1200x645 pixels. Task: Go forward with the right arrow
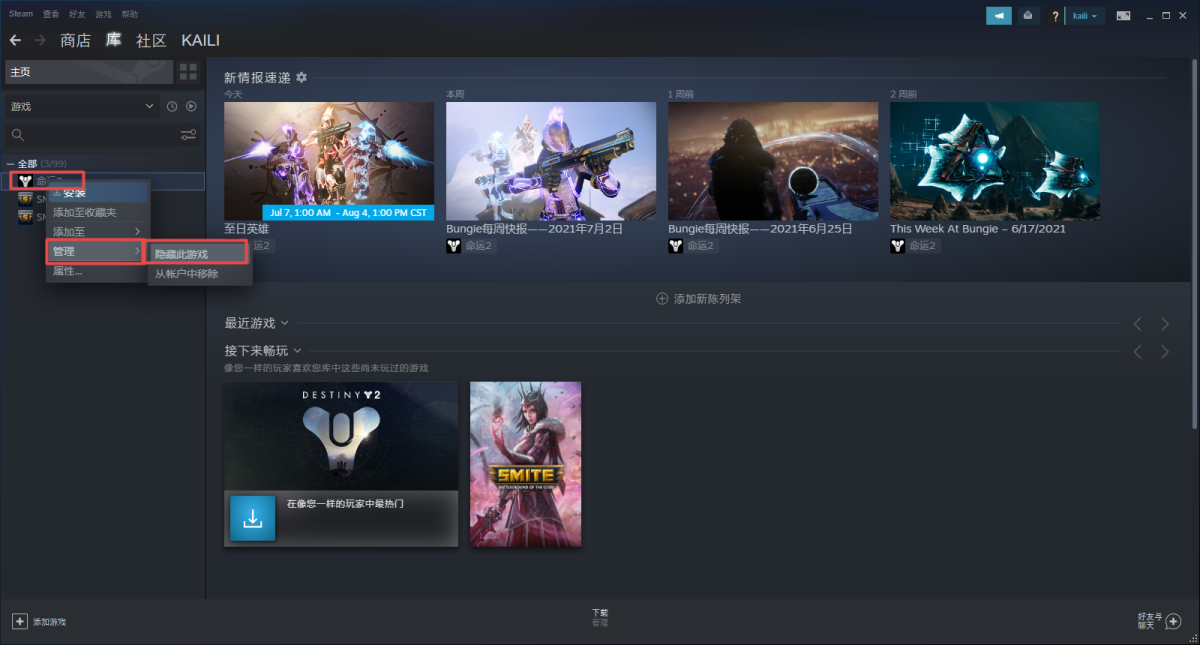coord(40,40)
